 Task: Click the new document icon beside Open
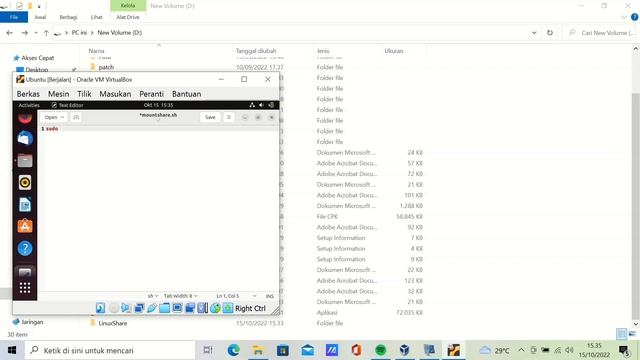click(x=76, y=117)
